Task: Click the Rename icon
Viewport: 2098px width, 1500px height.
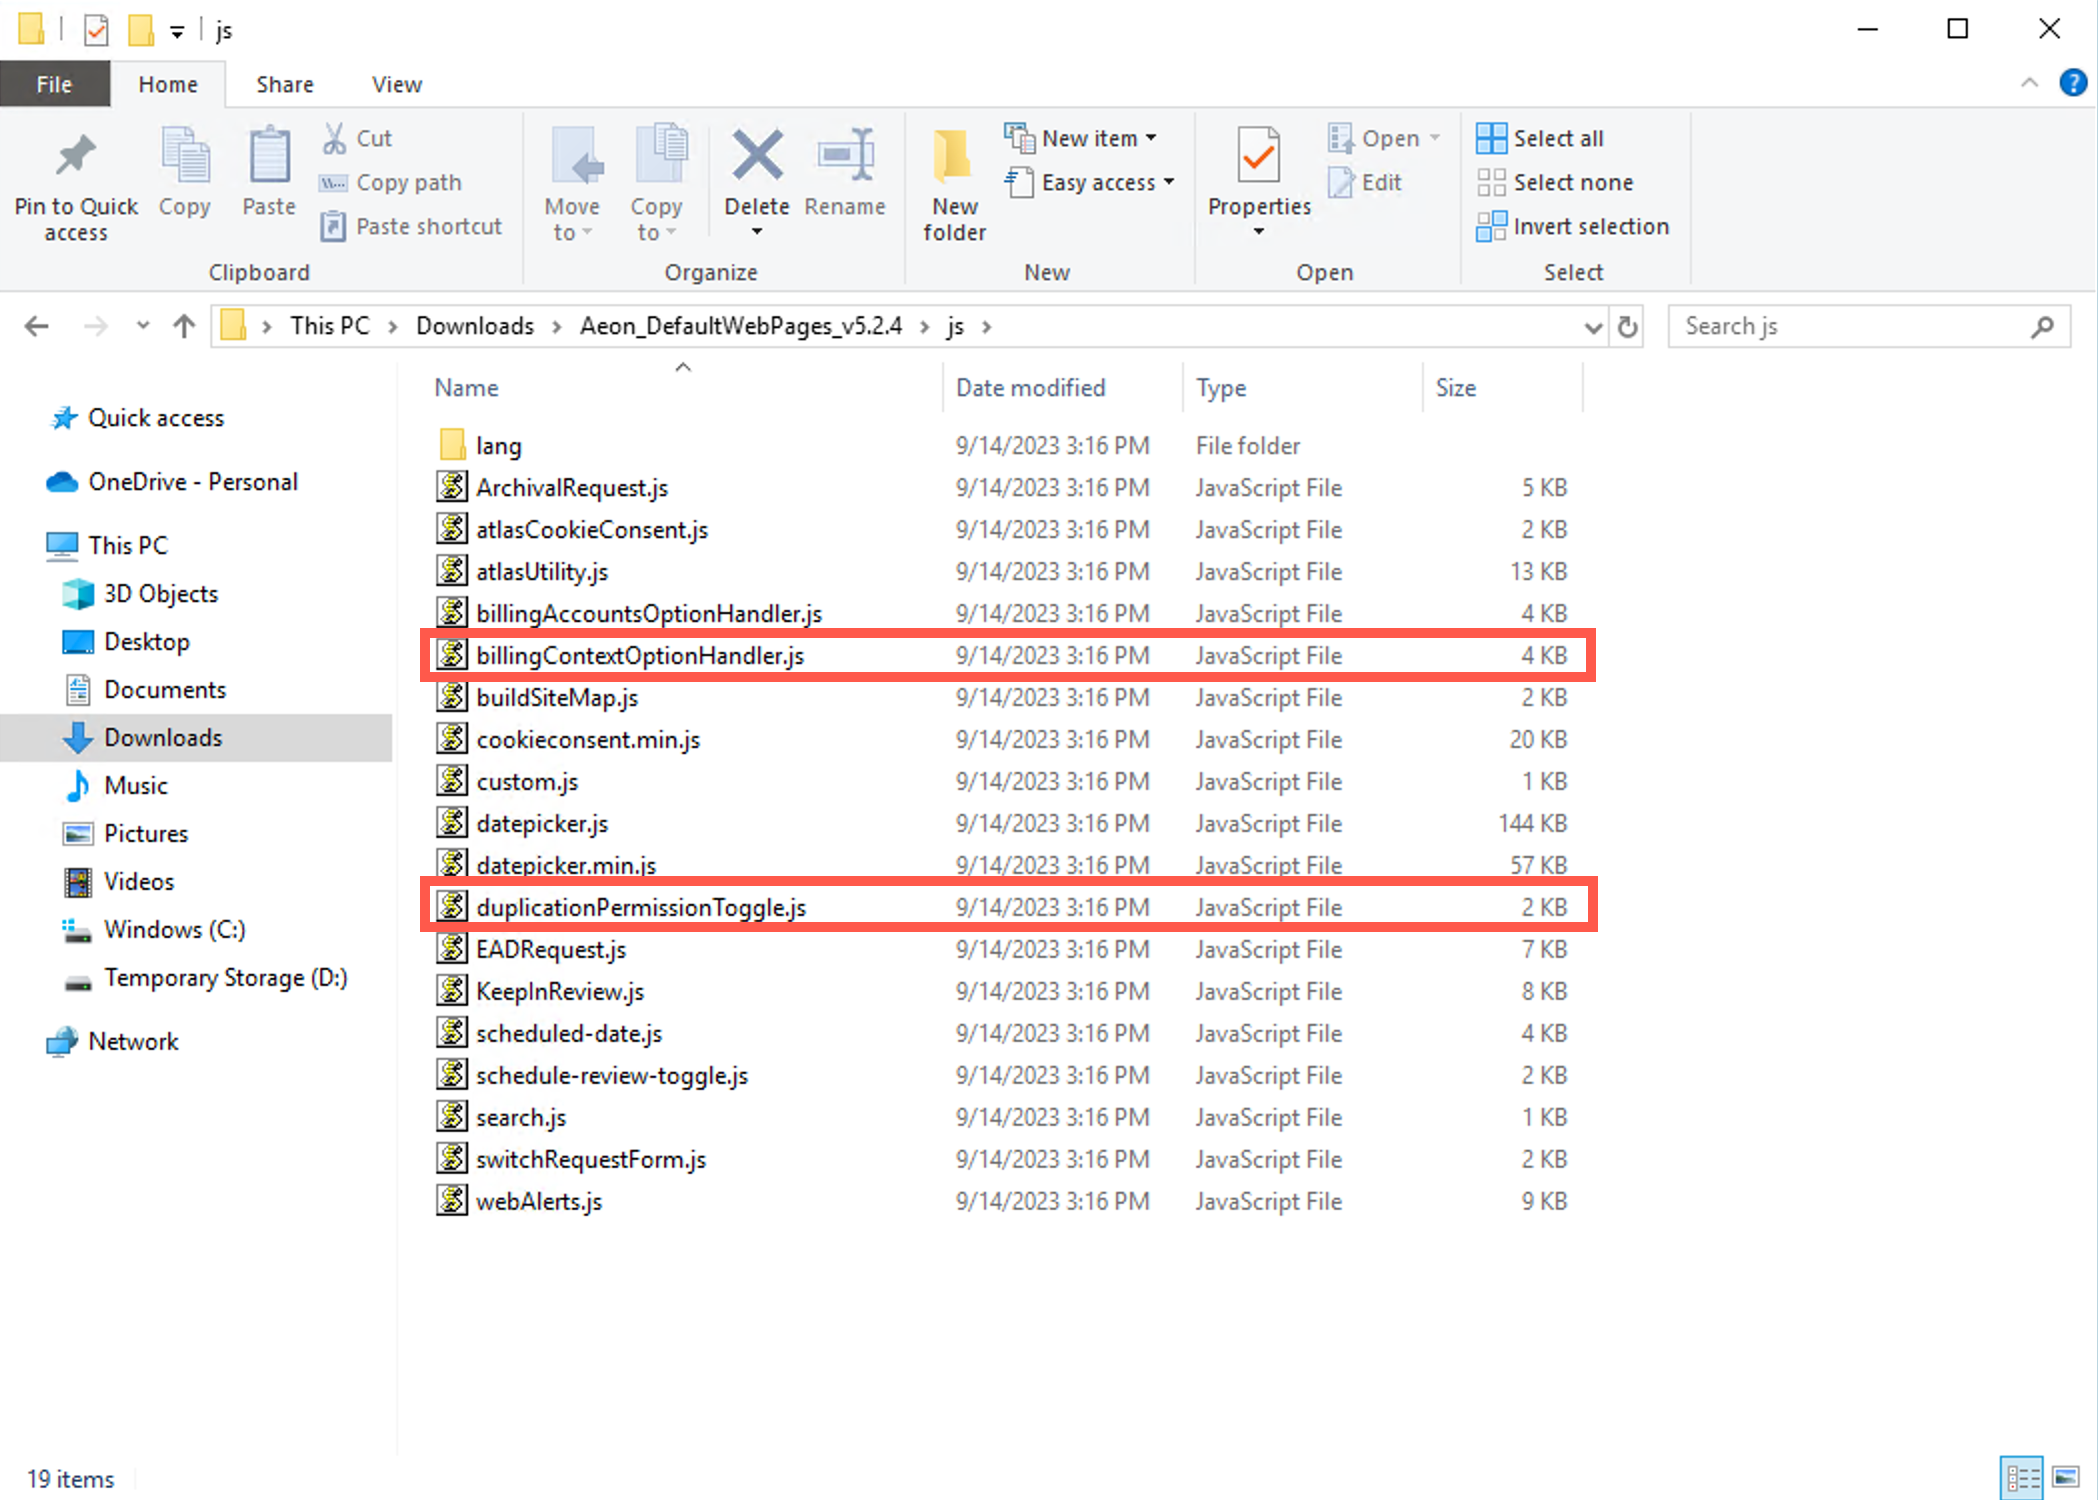Action: [x=845, y=180]
